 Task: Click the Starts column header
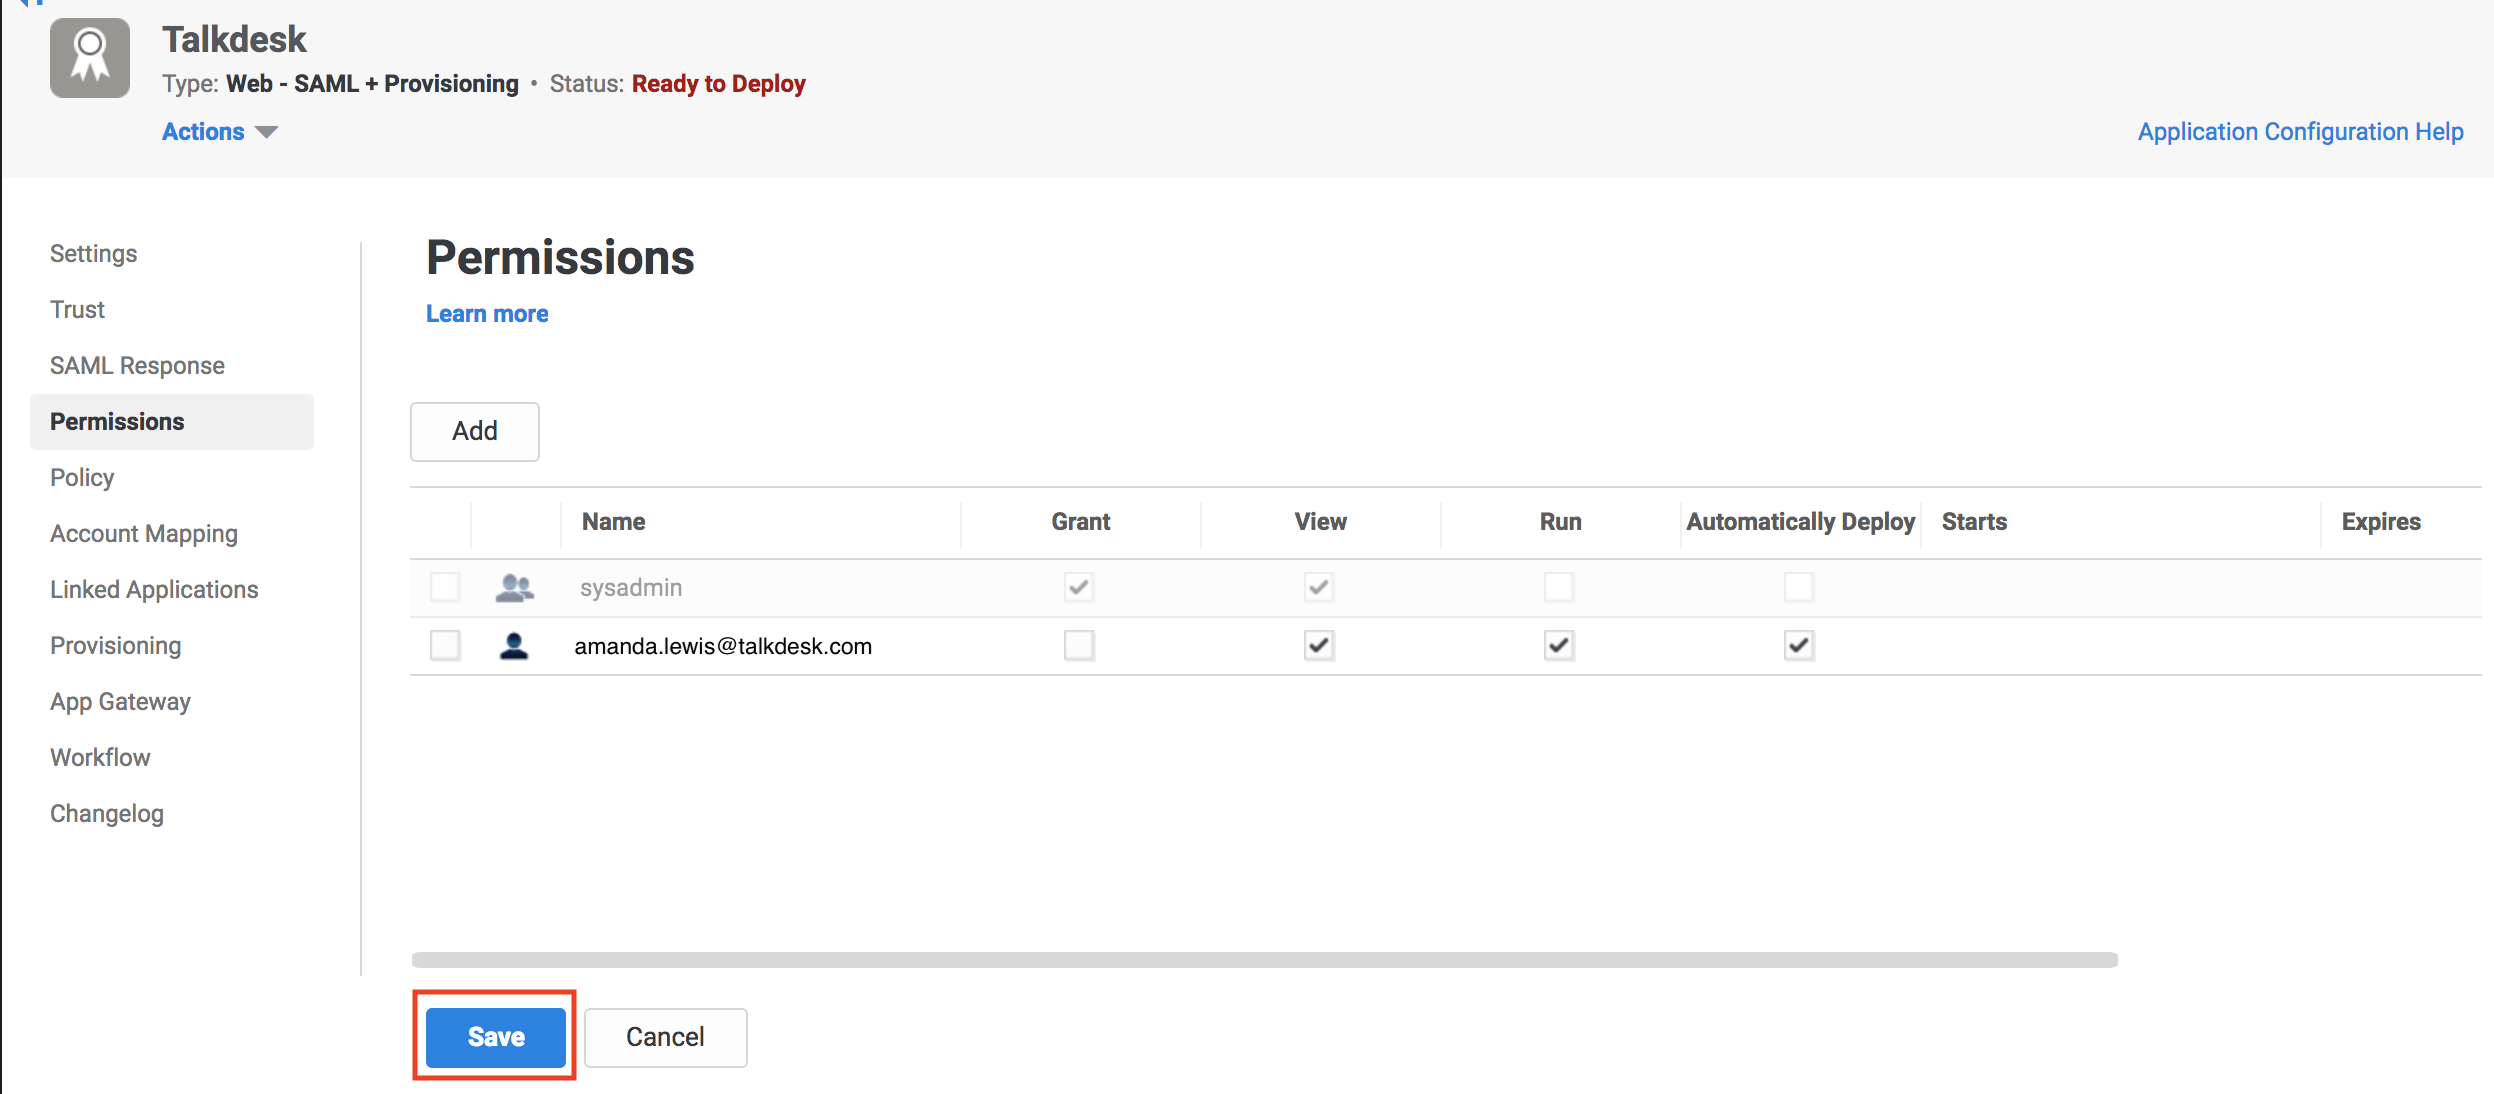coord(1975,522)
